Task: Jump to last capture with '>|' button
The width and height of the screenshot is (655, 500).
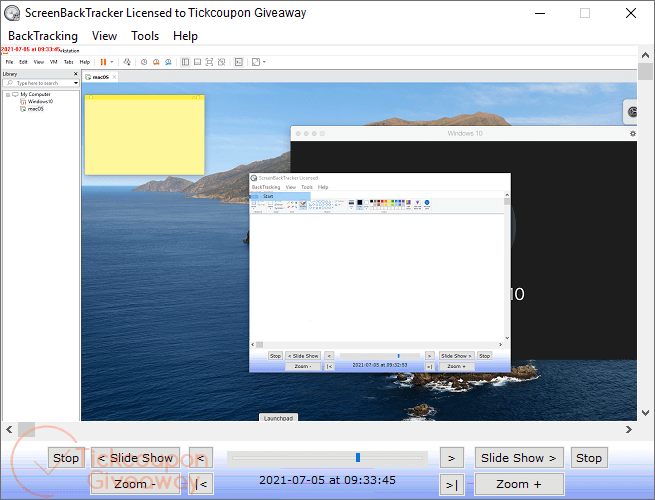Action: tap(452, 485)
